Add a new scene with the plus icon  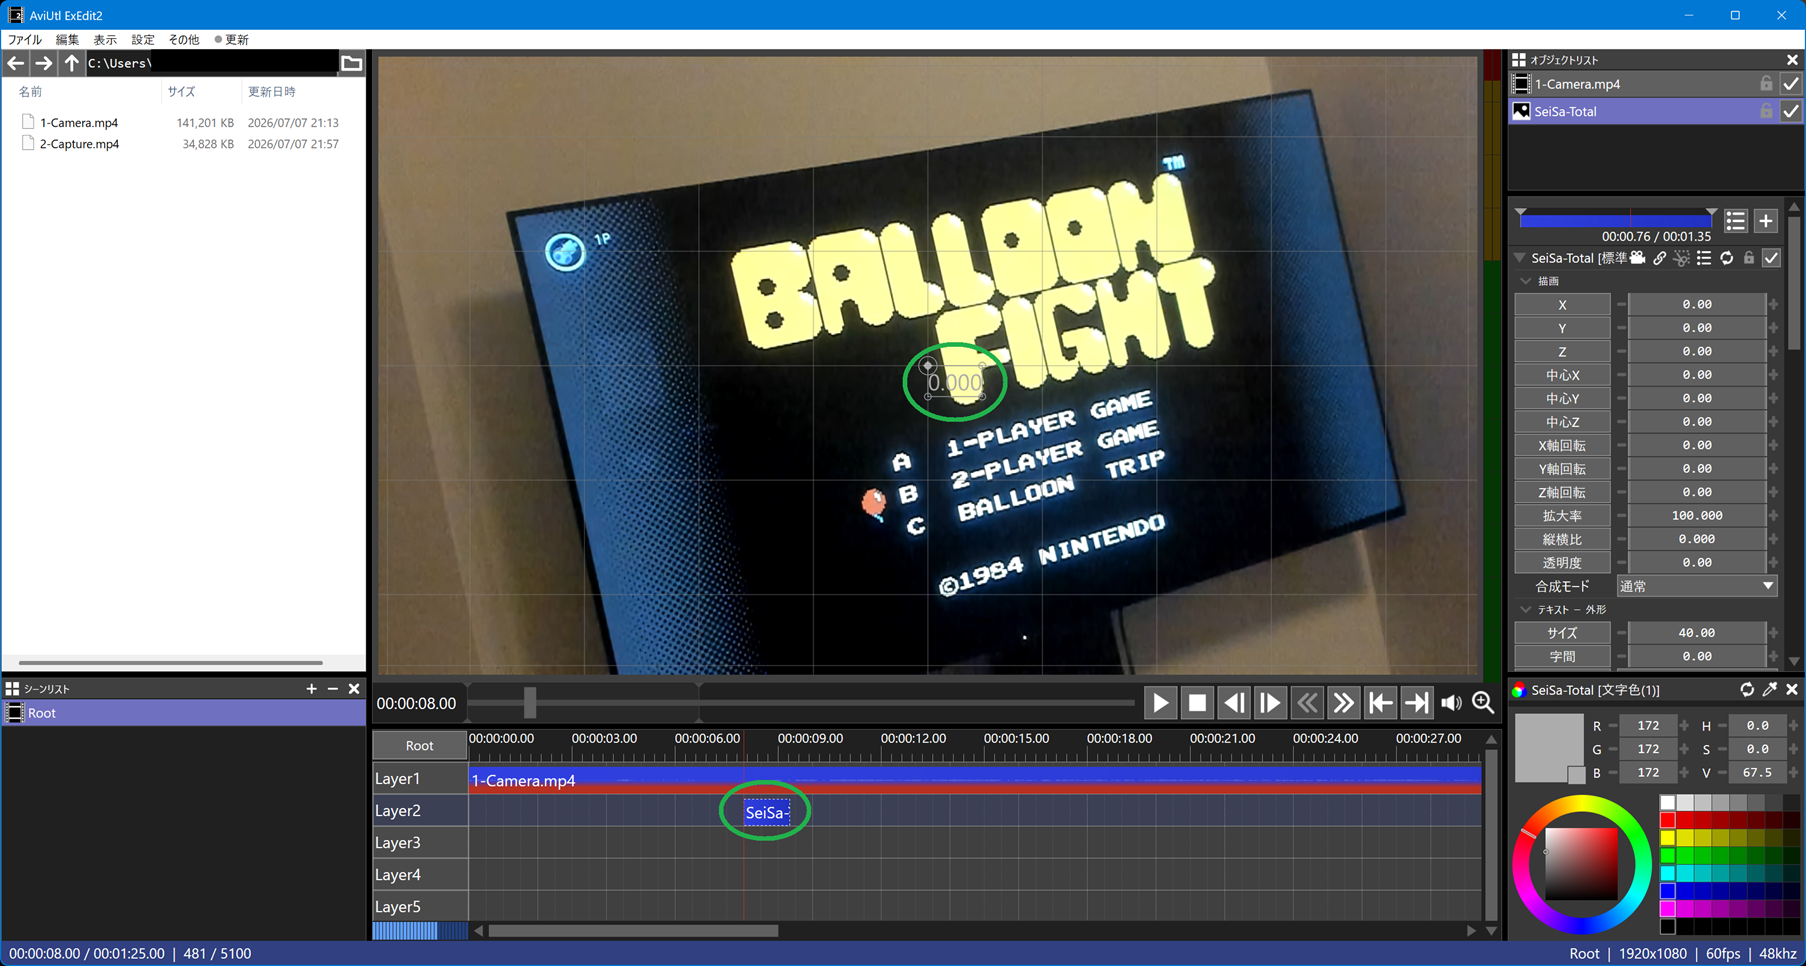311,689
